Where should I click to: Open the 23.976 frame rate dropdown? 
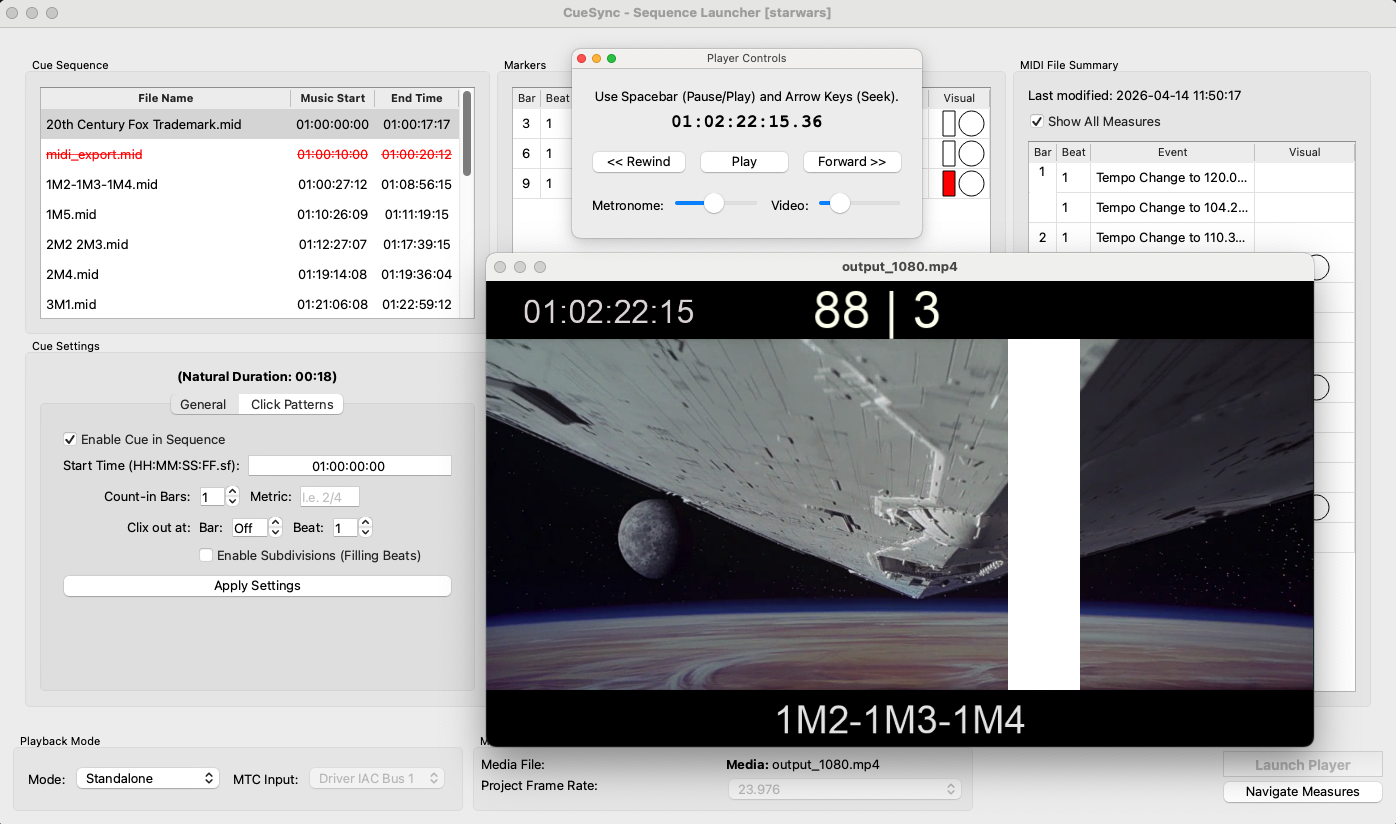(844, 789)
